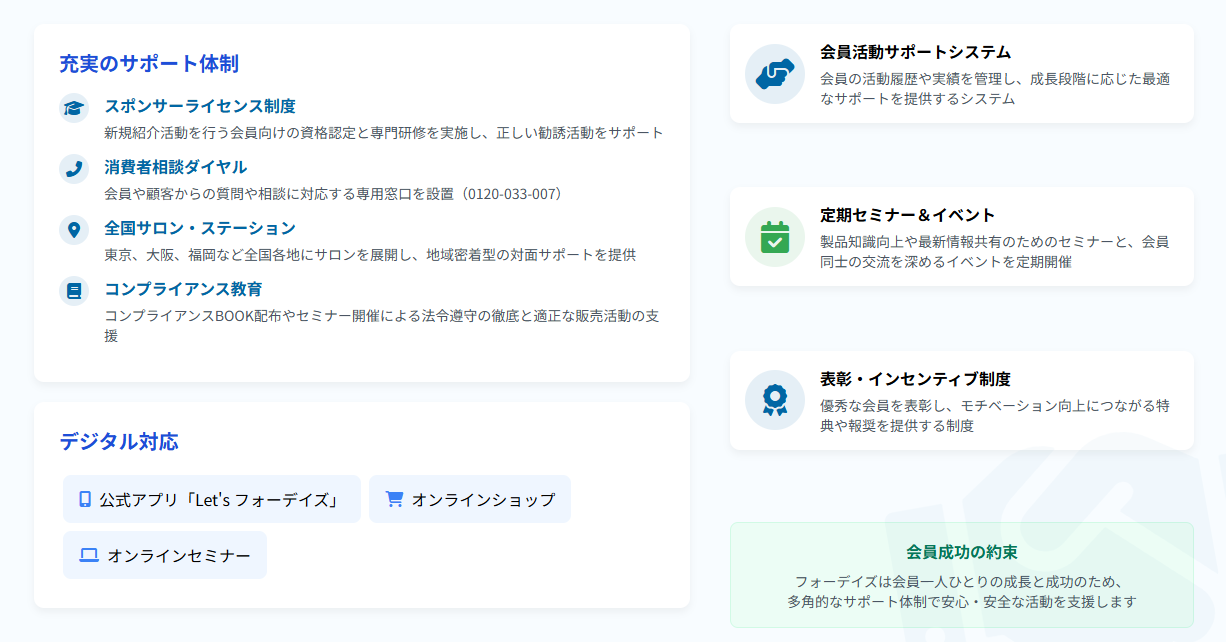Click the shopping cart icon in オンラインショップ chip
This screenshot has width=1226, height=642.
click(394, 499)
